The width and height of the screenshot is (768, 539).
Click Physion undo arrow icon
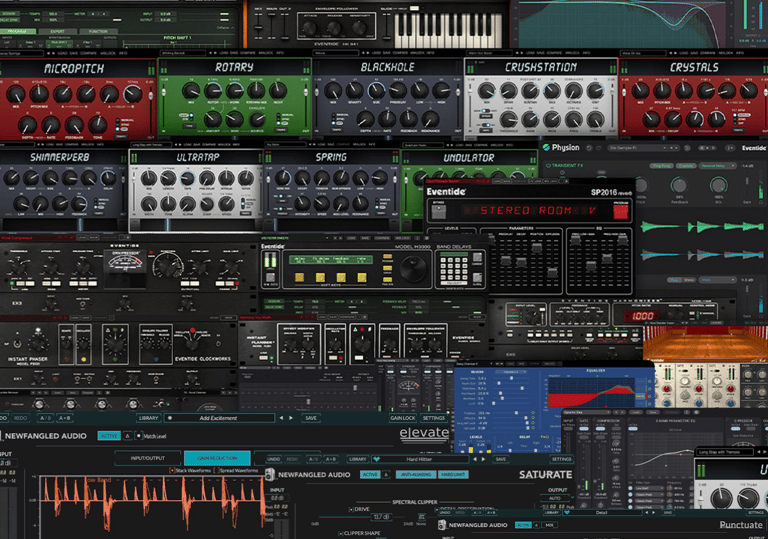[x=589, y=147]
